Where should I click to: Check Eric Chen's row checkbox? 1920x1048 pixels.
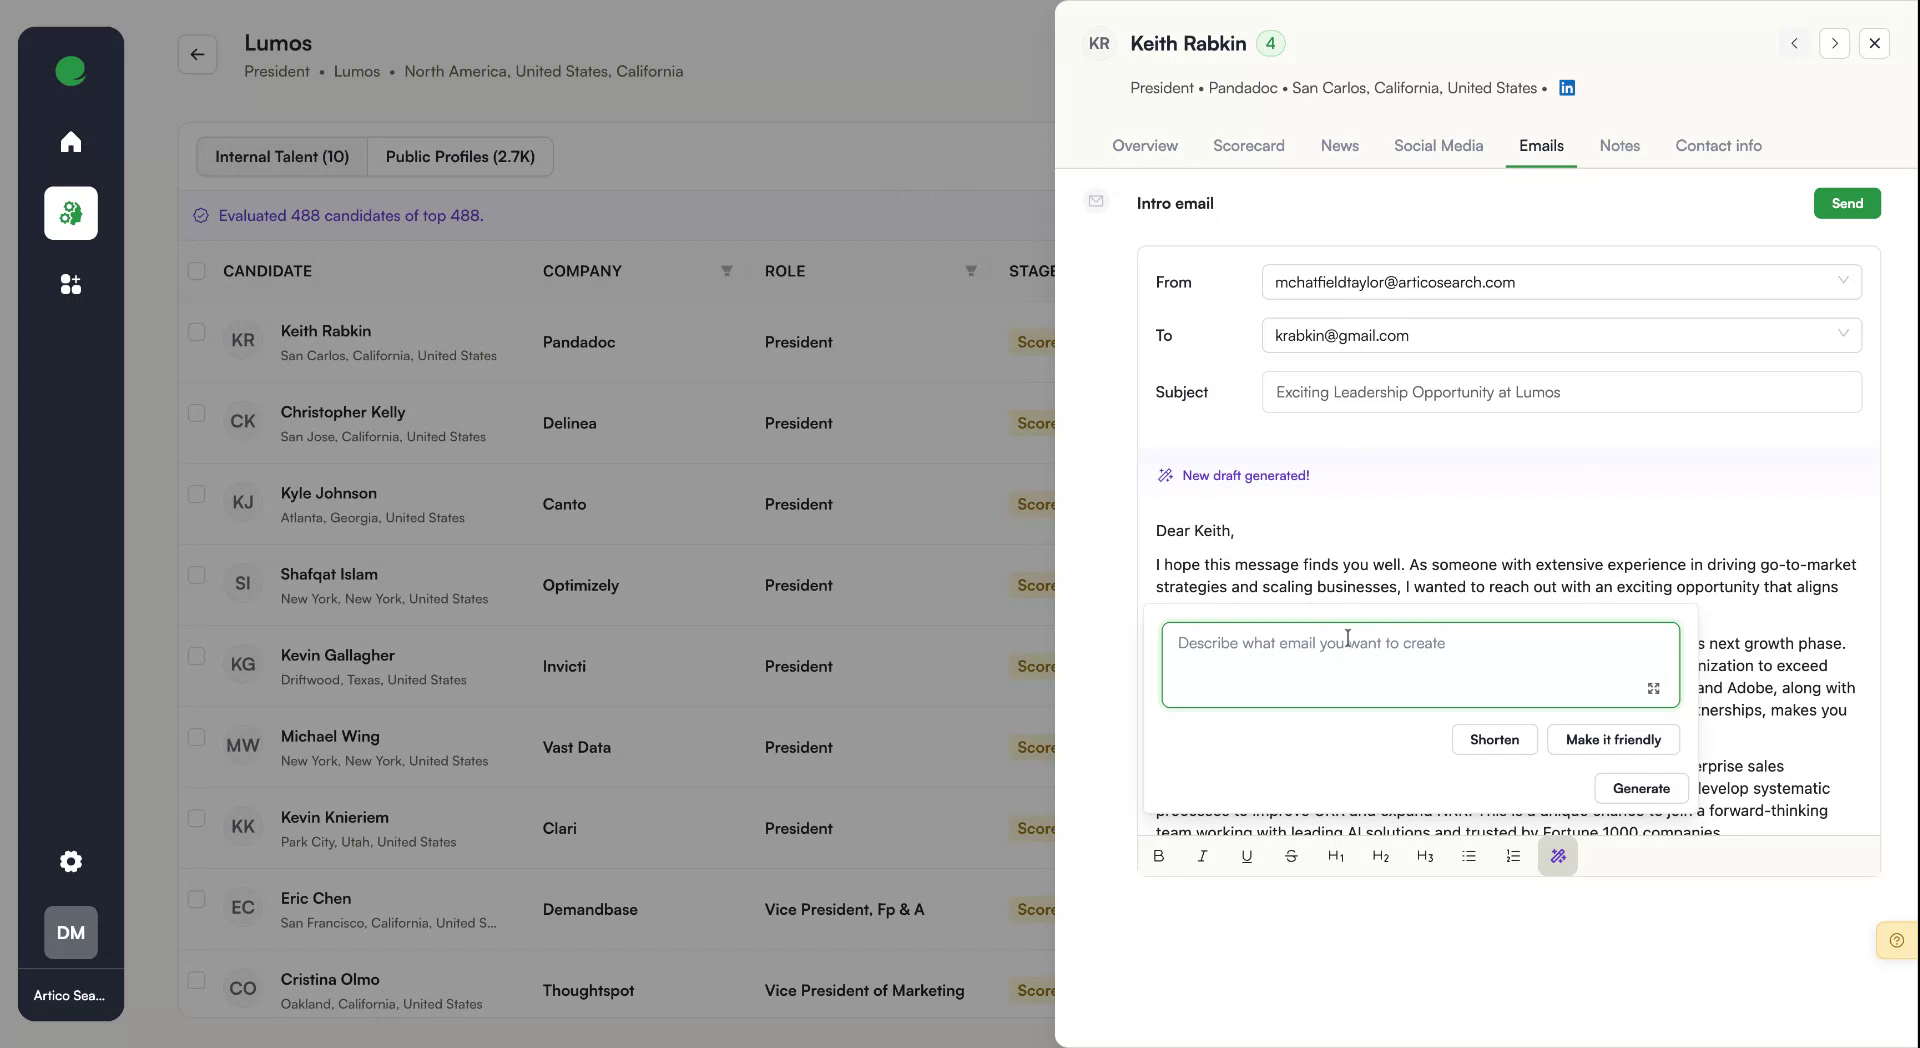pos(196,900)
